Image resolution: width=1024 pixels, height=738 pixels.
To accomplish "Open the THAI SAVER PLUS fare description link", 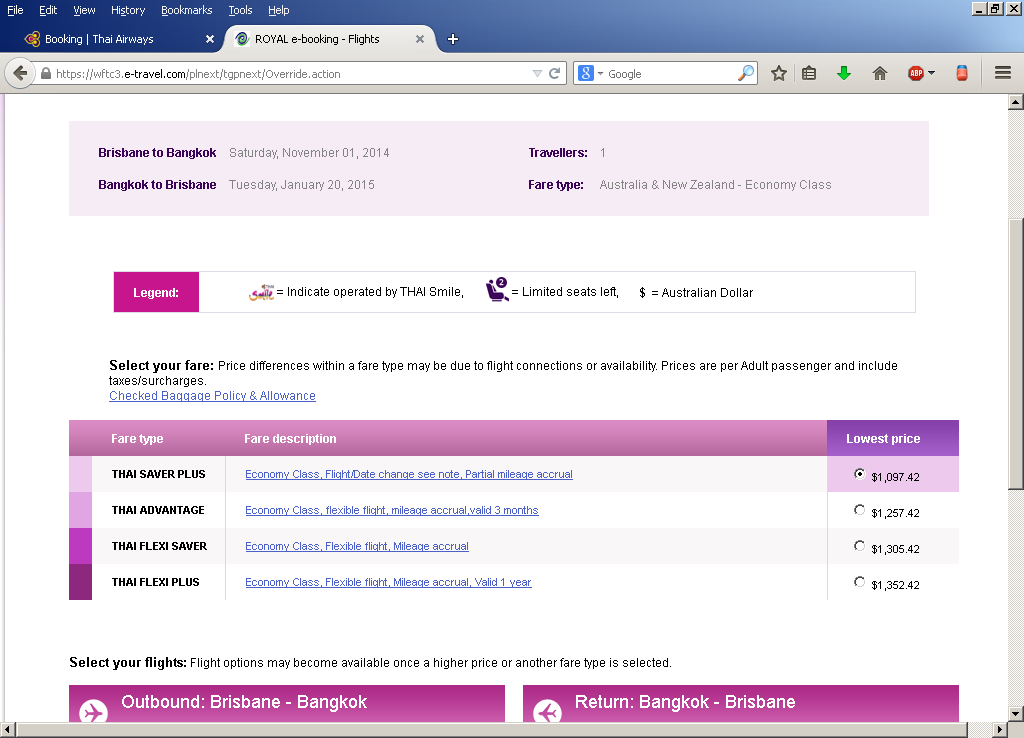I will (x=408, y=474).
